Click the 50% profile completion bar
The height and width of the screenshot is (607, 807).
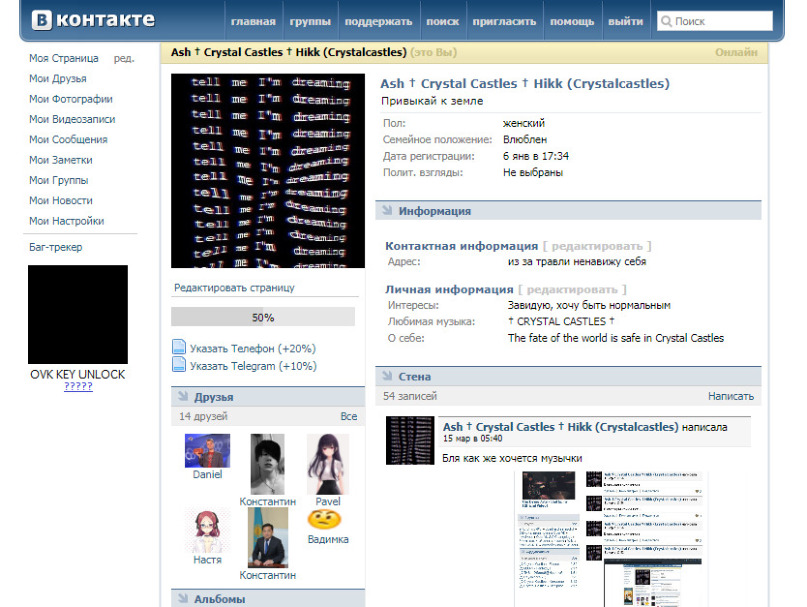click(x=262, y=317)
